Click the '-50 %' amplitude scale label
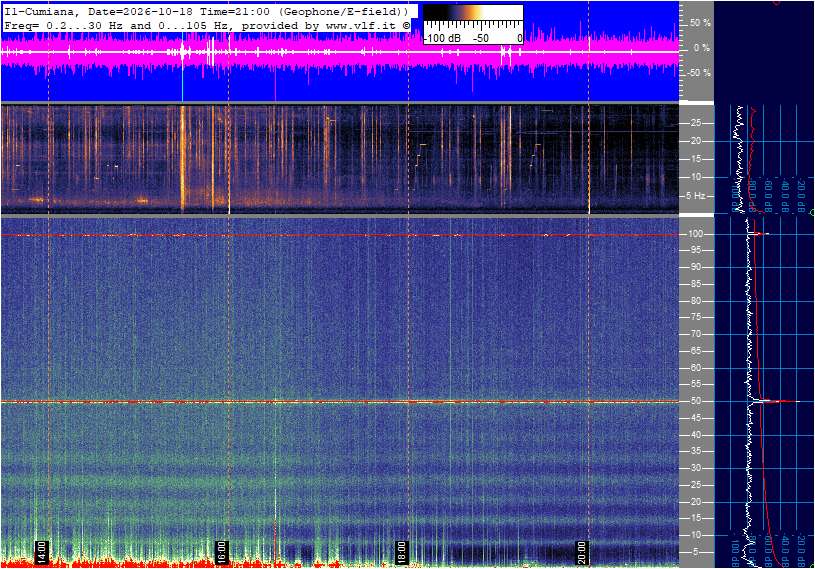815x569 pixels. pos(698,73)
